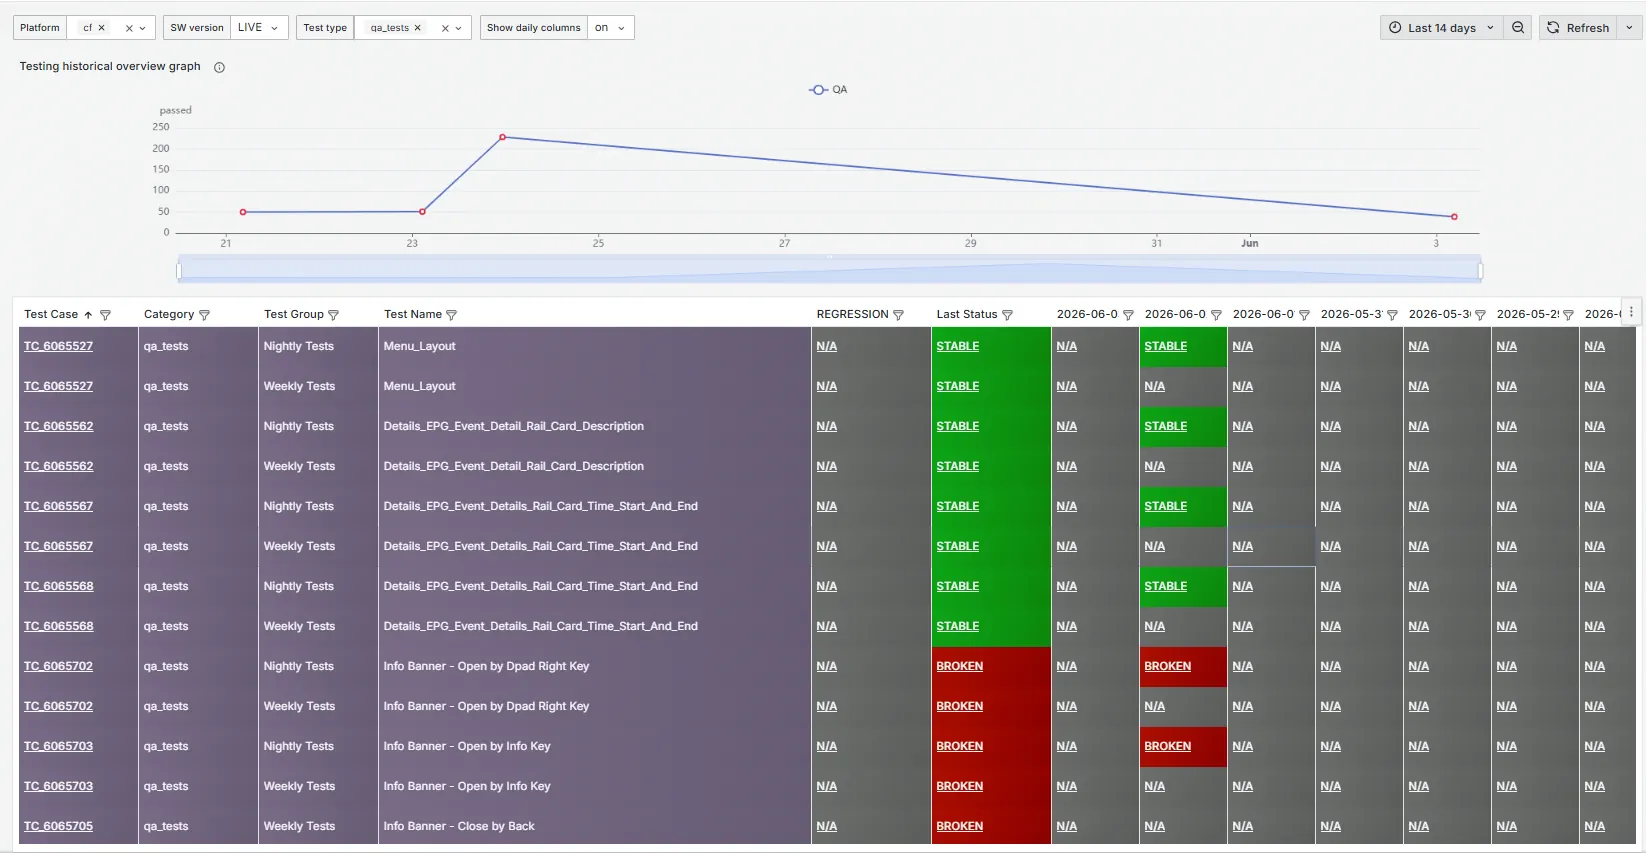This screenshot has height=853, width=1646.
Task: Select the final graph data point near June 3
Action: [x=1454, y=217]
